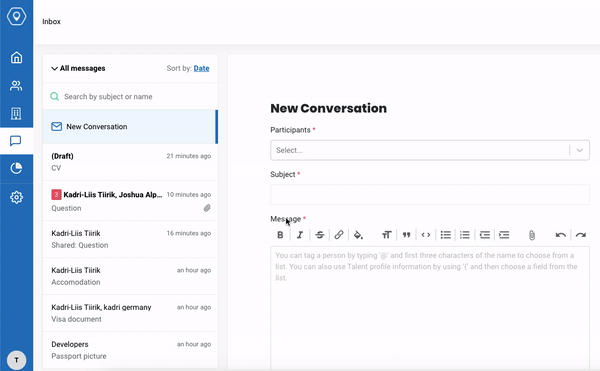Change text size with heading icon
The width and height of the screenshot is (600, 371).
coord(386,235)
